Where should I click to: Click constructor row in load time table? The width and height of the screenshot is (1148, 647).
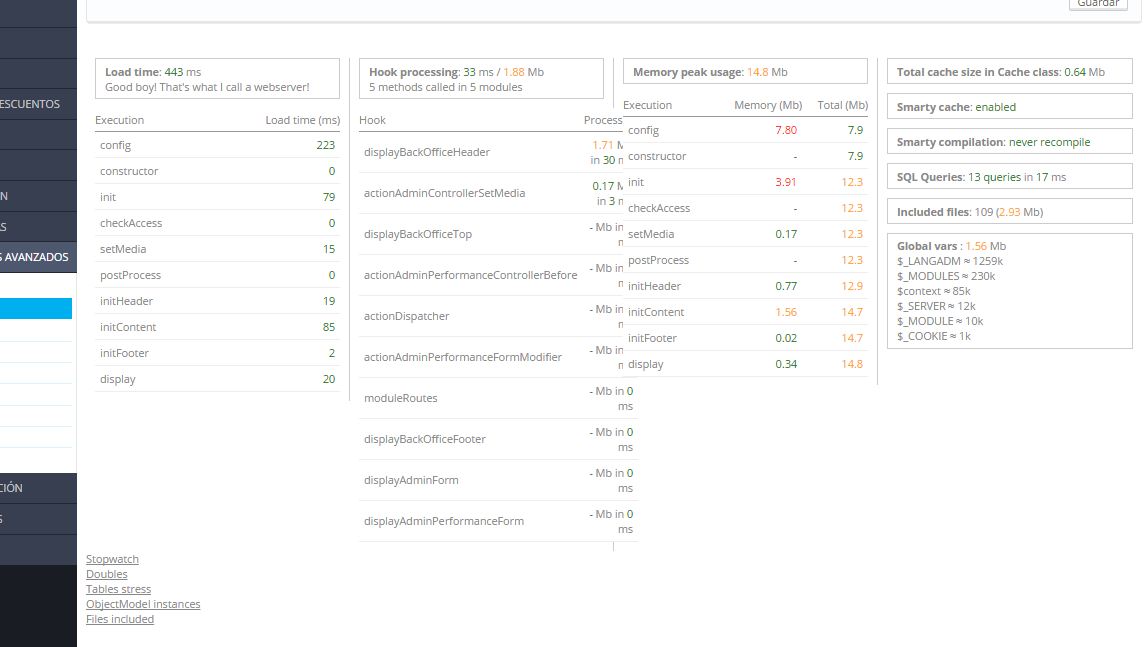point(217,171)
